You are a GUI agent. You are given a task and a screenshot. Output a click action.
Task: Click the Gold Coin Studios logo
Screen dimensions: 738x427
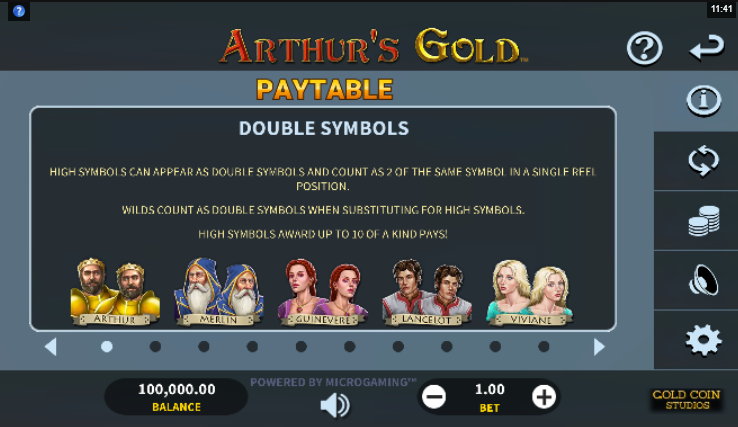[x=687, y=400]
